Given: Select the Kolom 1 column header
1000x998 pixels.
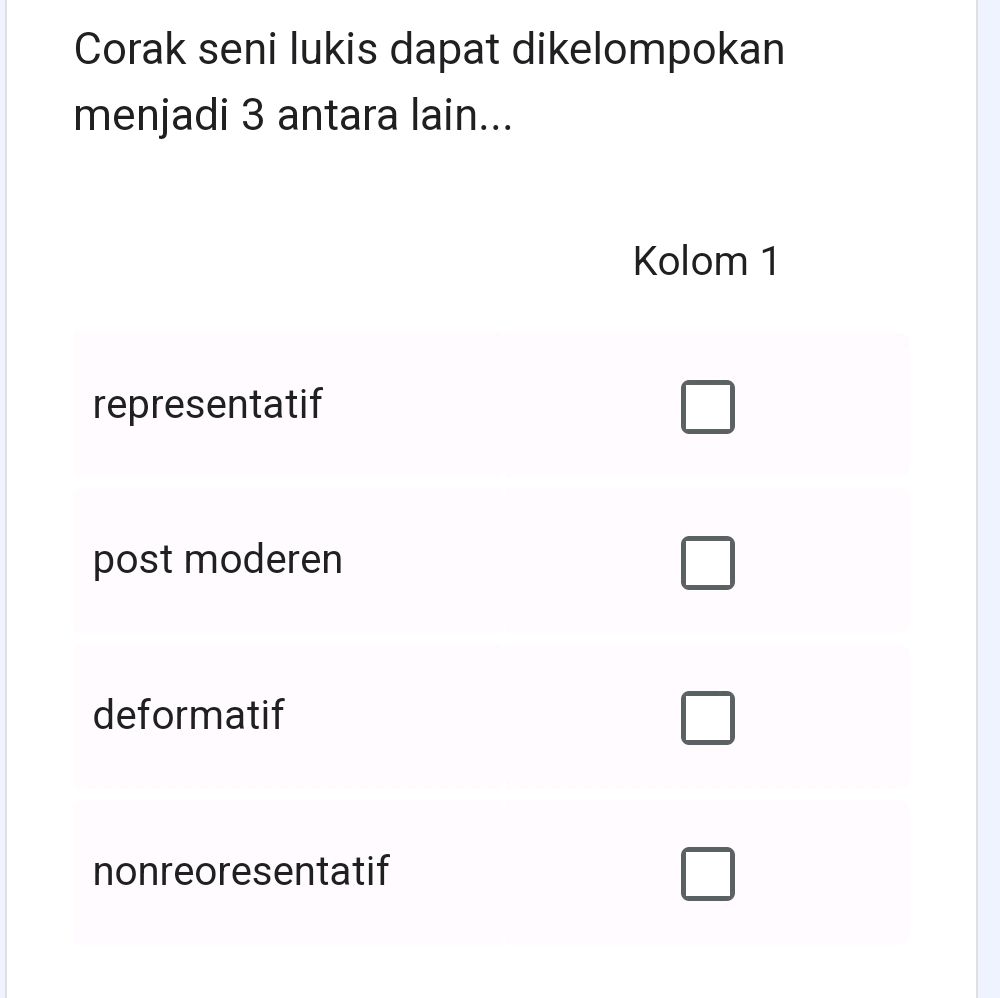Looking at the screenshot, I should coord(706,260).
